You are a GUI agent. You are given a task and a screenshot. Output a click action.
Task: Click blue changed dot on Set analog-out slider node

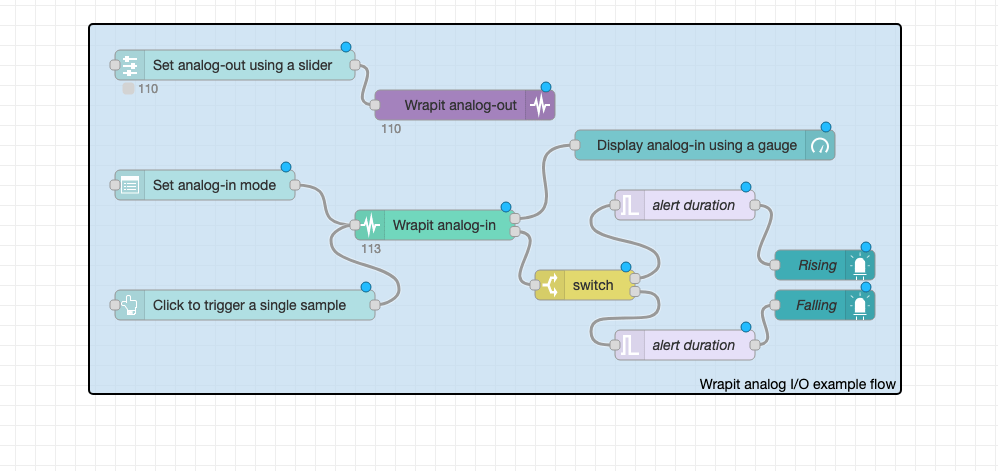346,47
